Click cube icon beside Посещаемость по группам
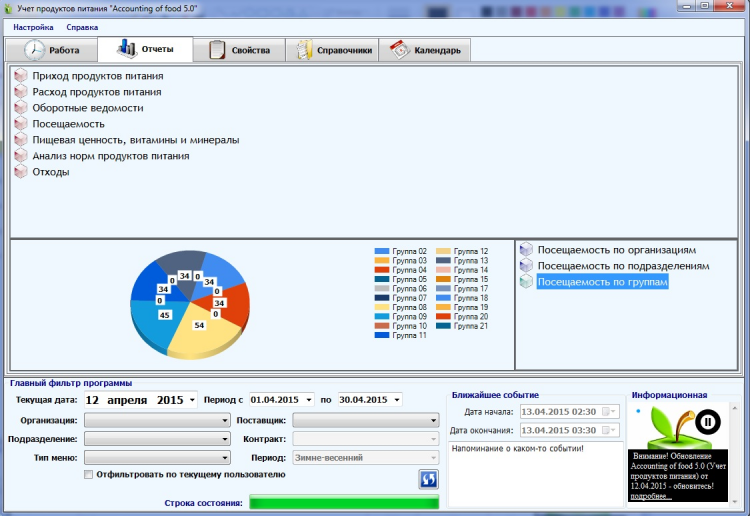Viewport: 750px width, 516px height. coord(526,282)
